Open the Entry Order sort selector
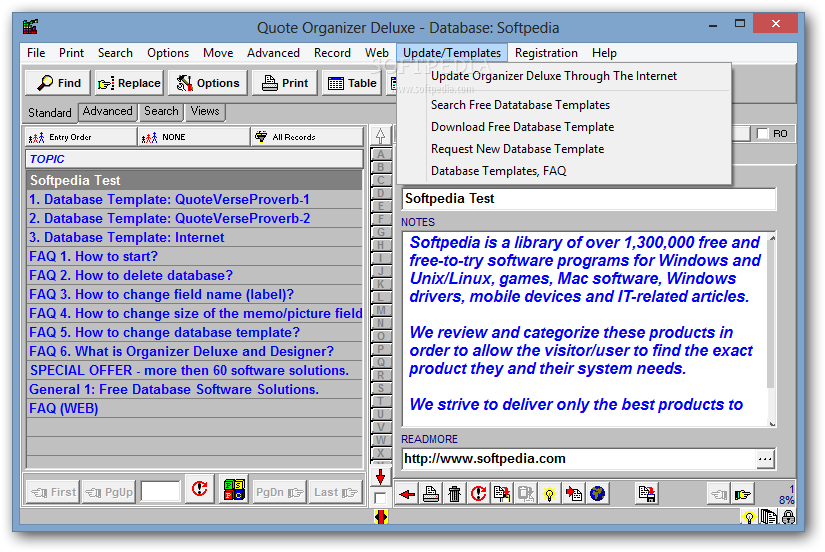Image resolution: width=825 pixels, height=552 pixels. coord(81,137)
